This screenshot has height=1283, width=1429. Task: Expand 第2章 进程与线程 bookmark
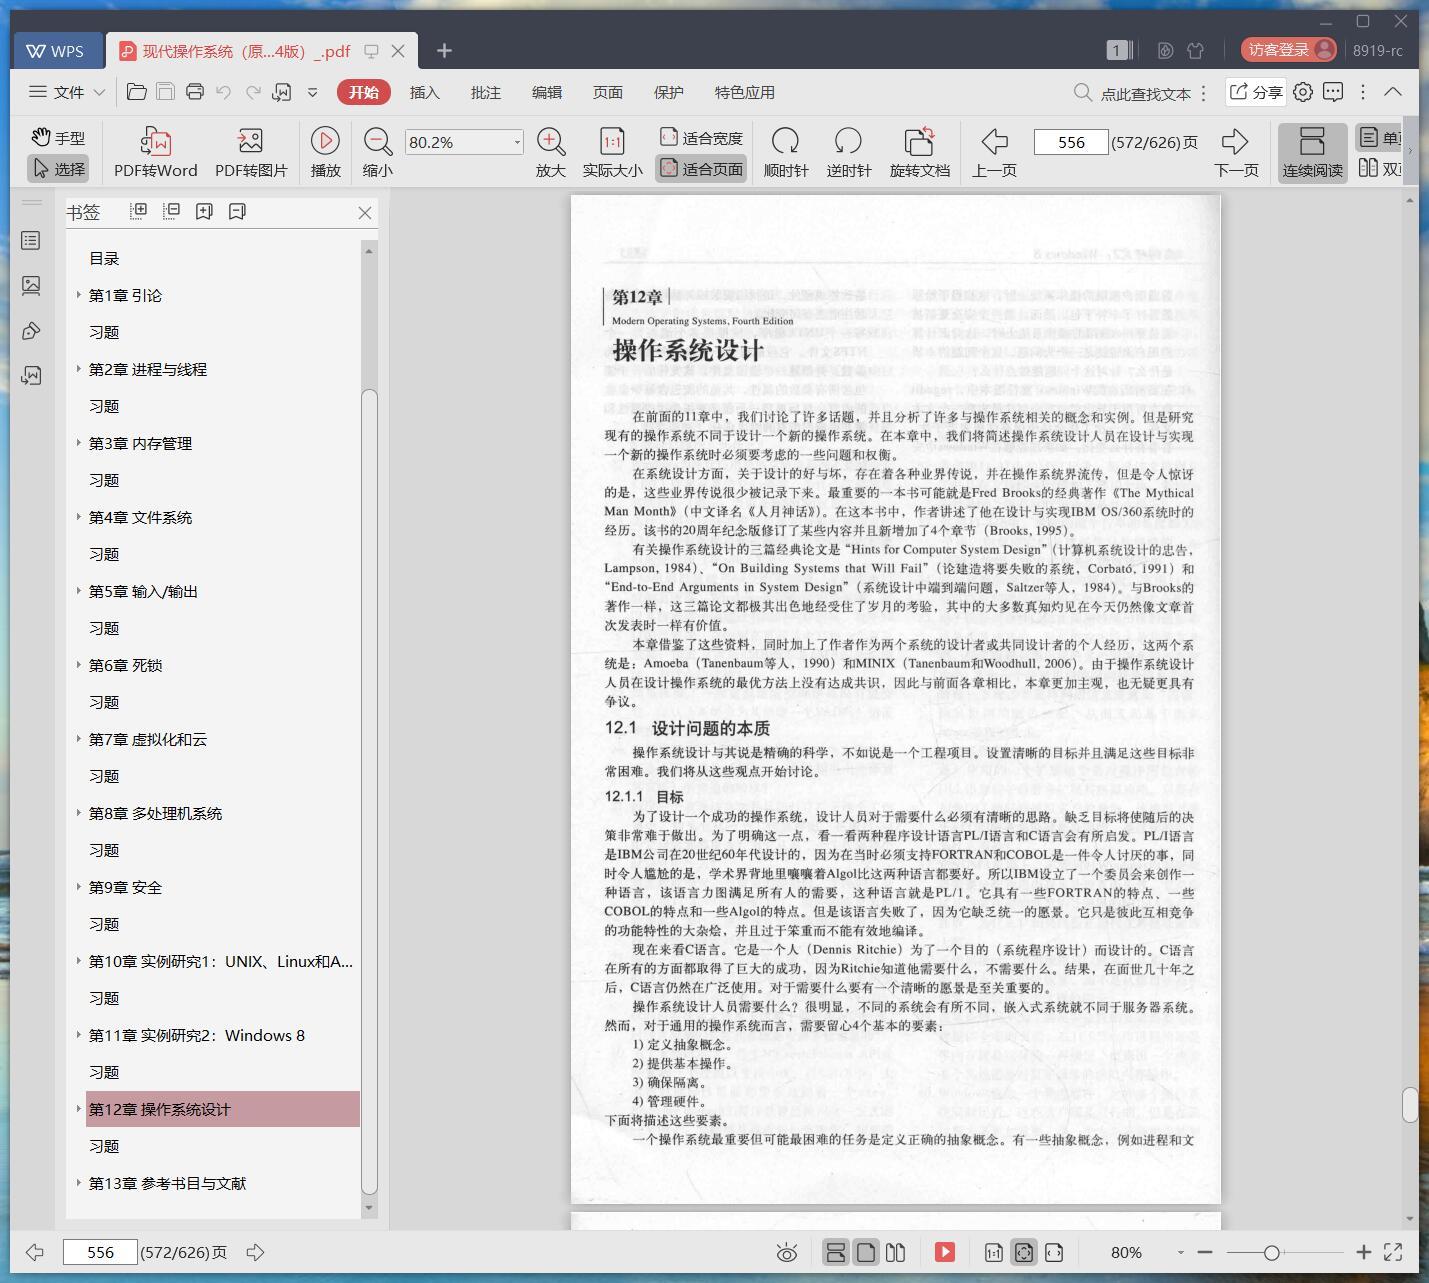(x=79, y=369)
